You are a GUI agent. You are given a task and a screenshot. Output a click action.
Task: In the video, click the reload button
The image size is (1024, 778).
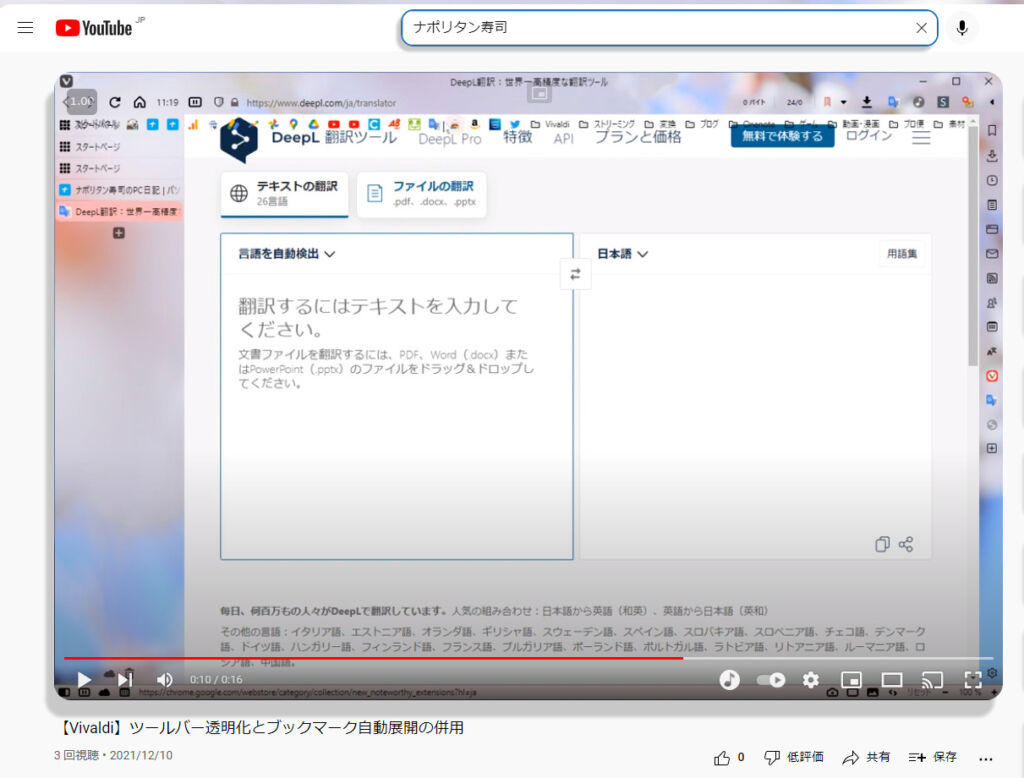[x=115, y=102]
